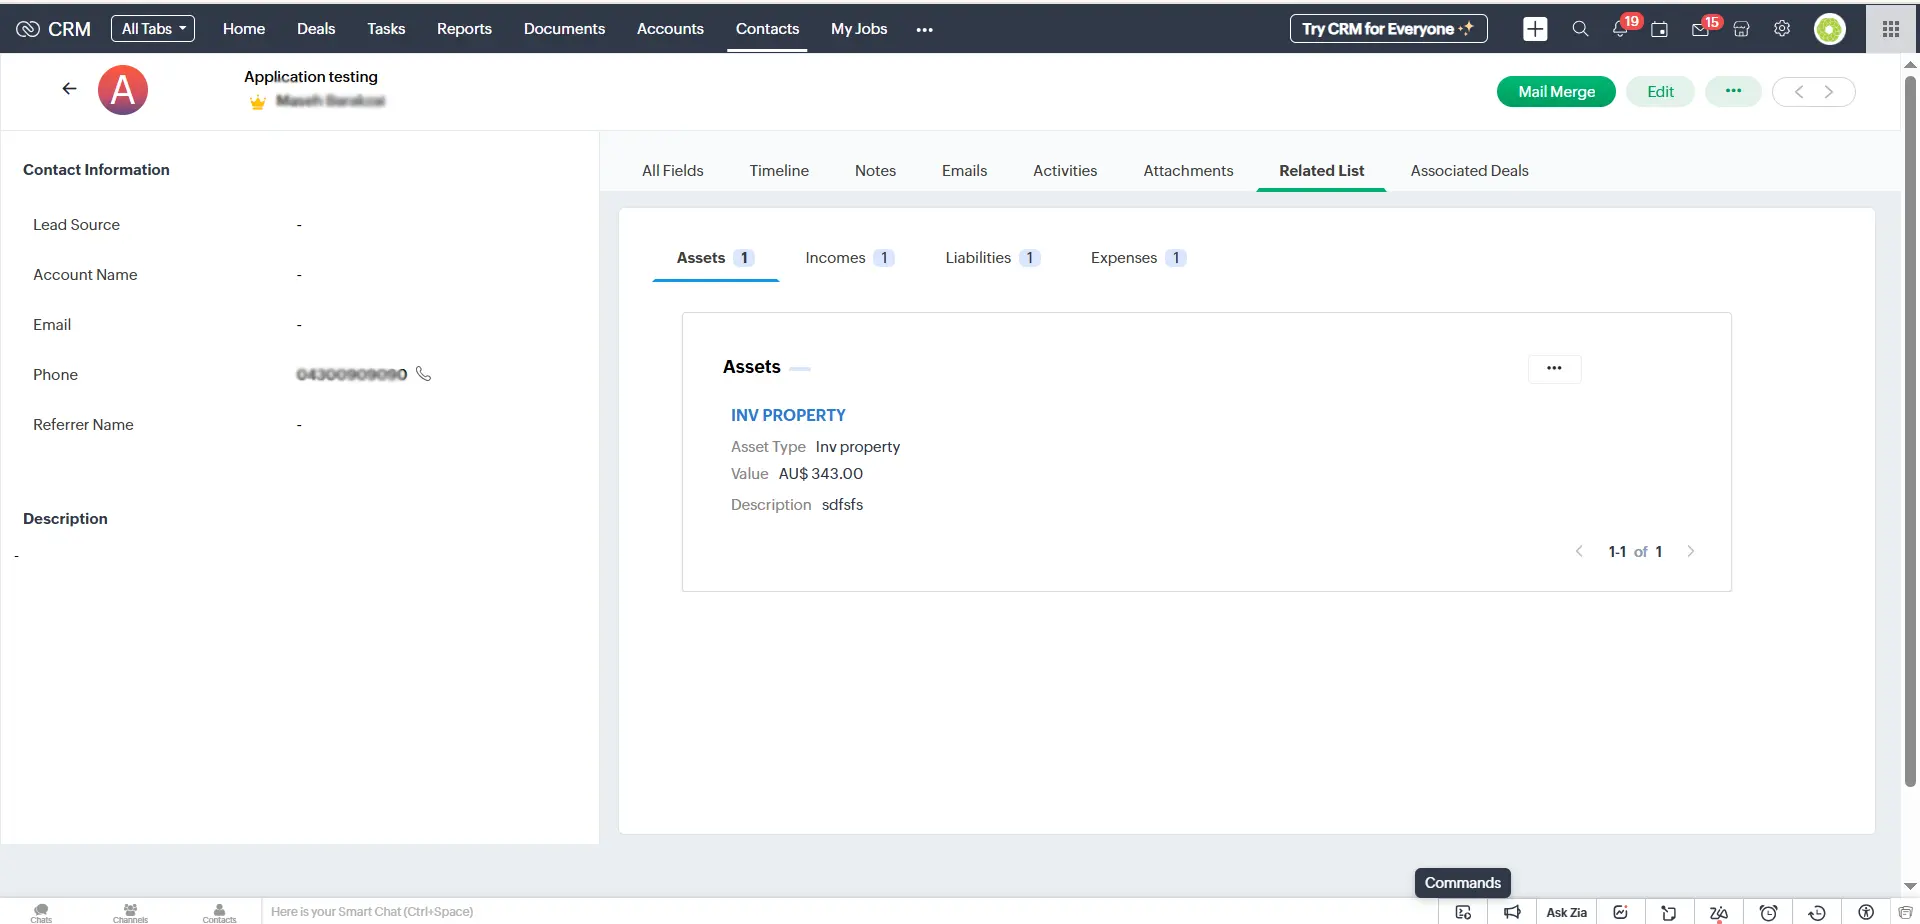The image size is (1920, 924).
Task: Switch to the Liabilities tab
Action: tap(977, 257)
